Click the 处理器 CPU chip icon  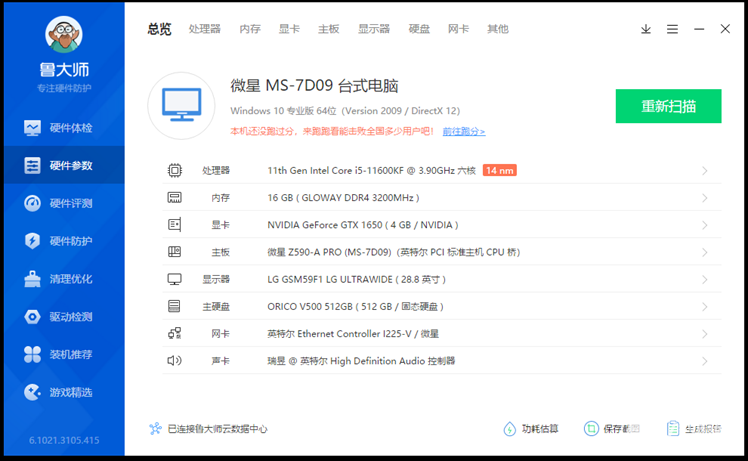point(175,170)
